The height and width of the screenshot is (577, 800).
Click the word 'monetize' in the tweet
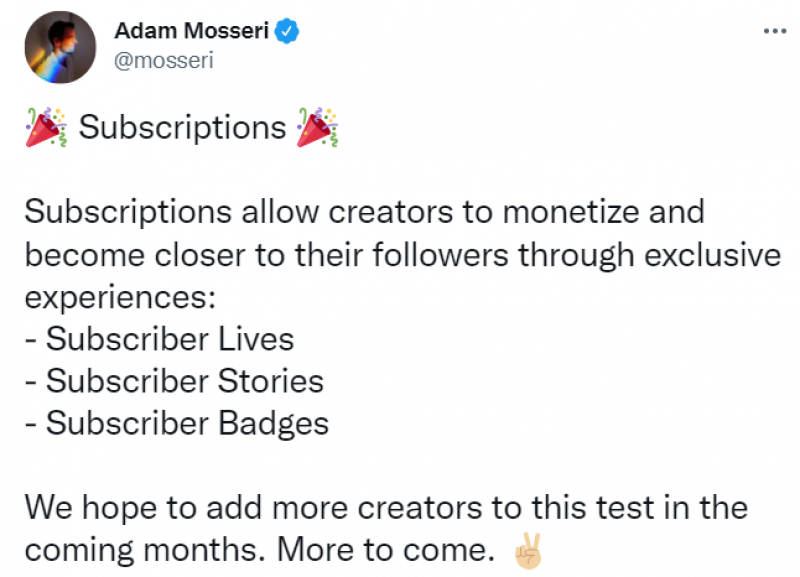pyautogui.click(x=569, y=212)
